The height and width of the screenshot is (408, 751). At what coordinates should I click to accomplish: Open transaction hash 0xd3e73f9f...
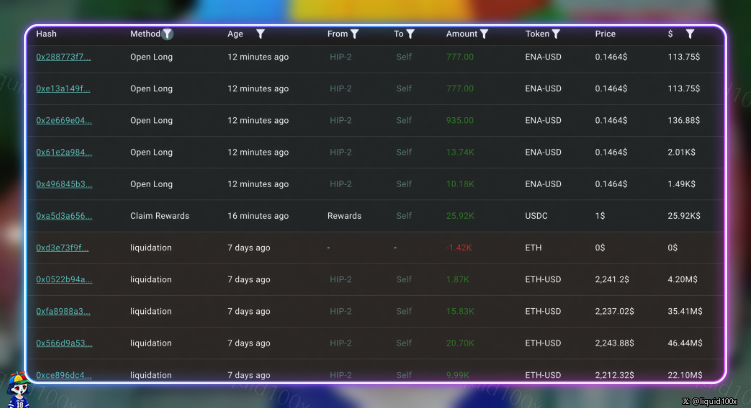pyautogui.click(x=62, y=248)
